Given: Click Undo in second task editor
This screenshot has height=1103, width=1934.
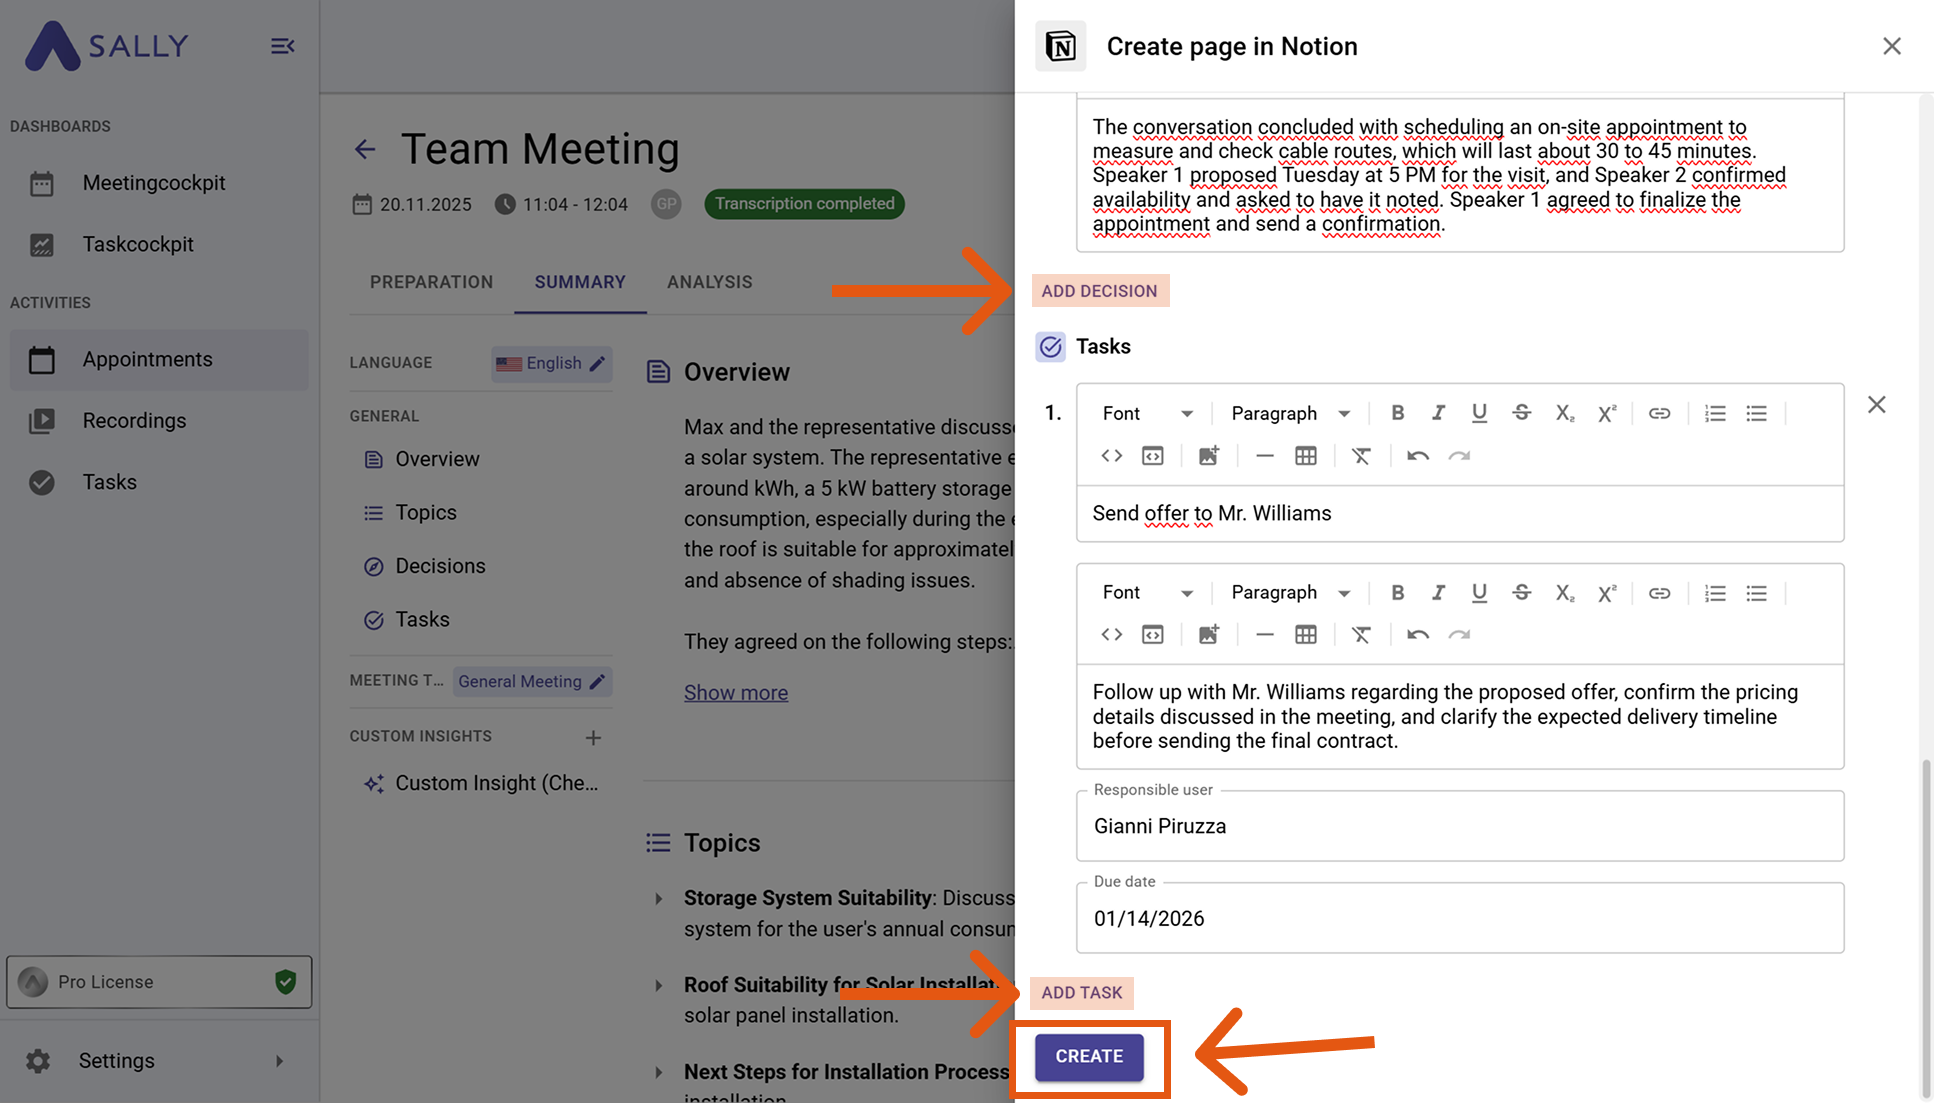Looking at the screenshot, I should click(x=1417, y=635).
